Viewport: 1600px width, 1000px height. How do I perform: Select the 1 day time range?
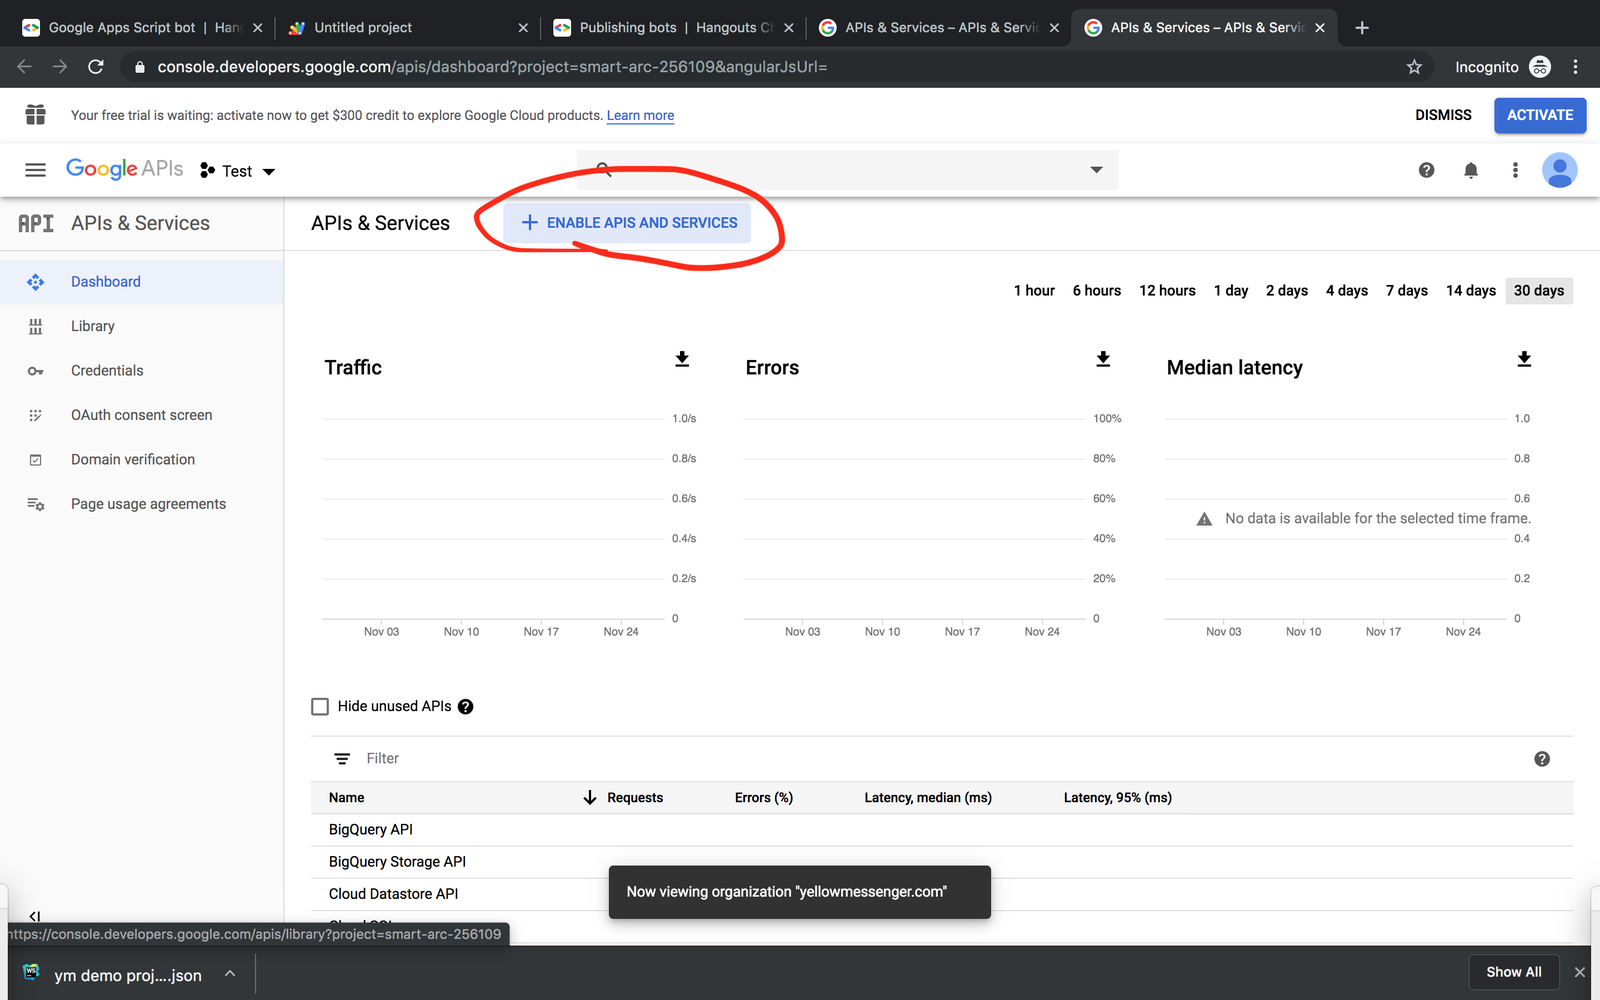1231,291
